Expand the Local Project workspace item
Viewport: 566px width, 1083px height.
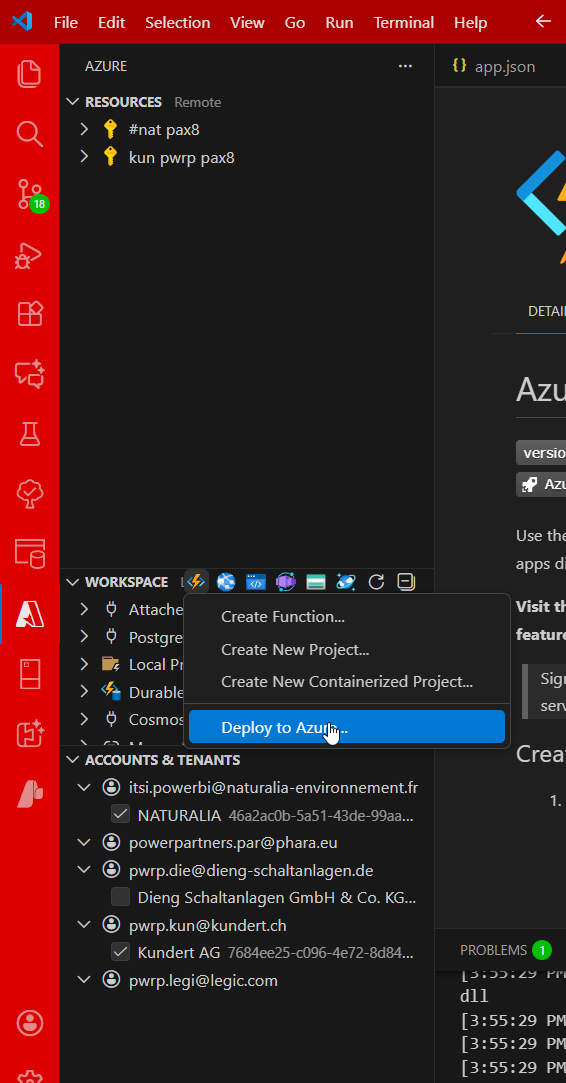[84, 664]
